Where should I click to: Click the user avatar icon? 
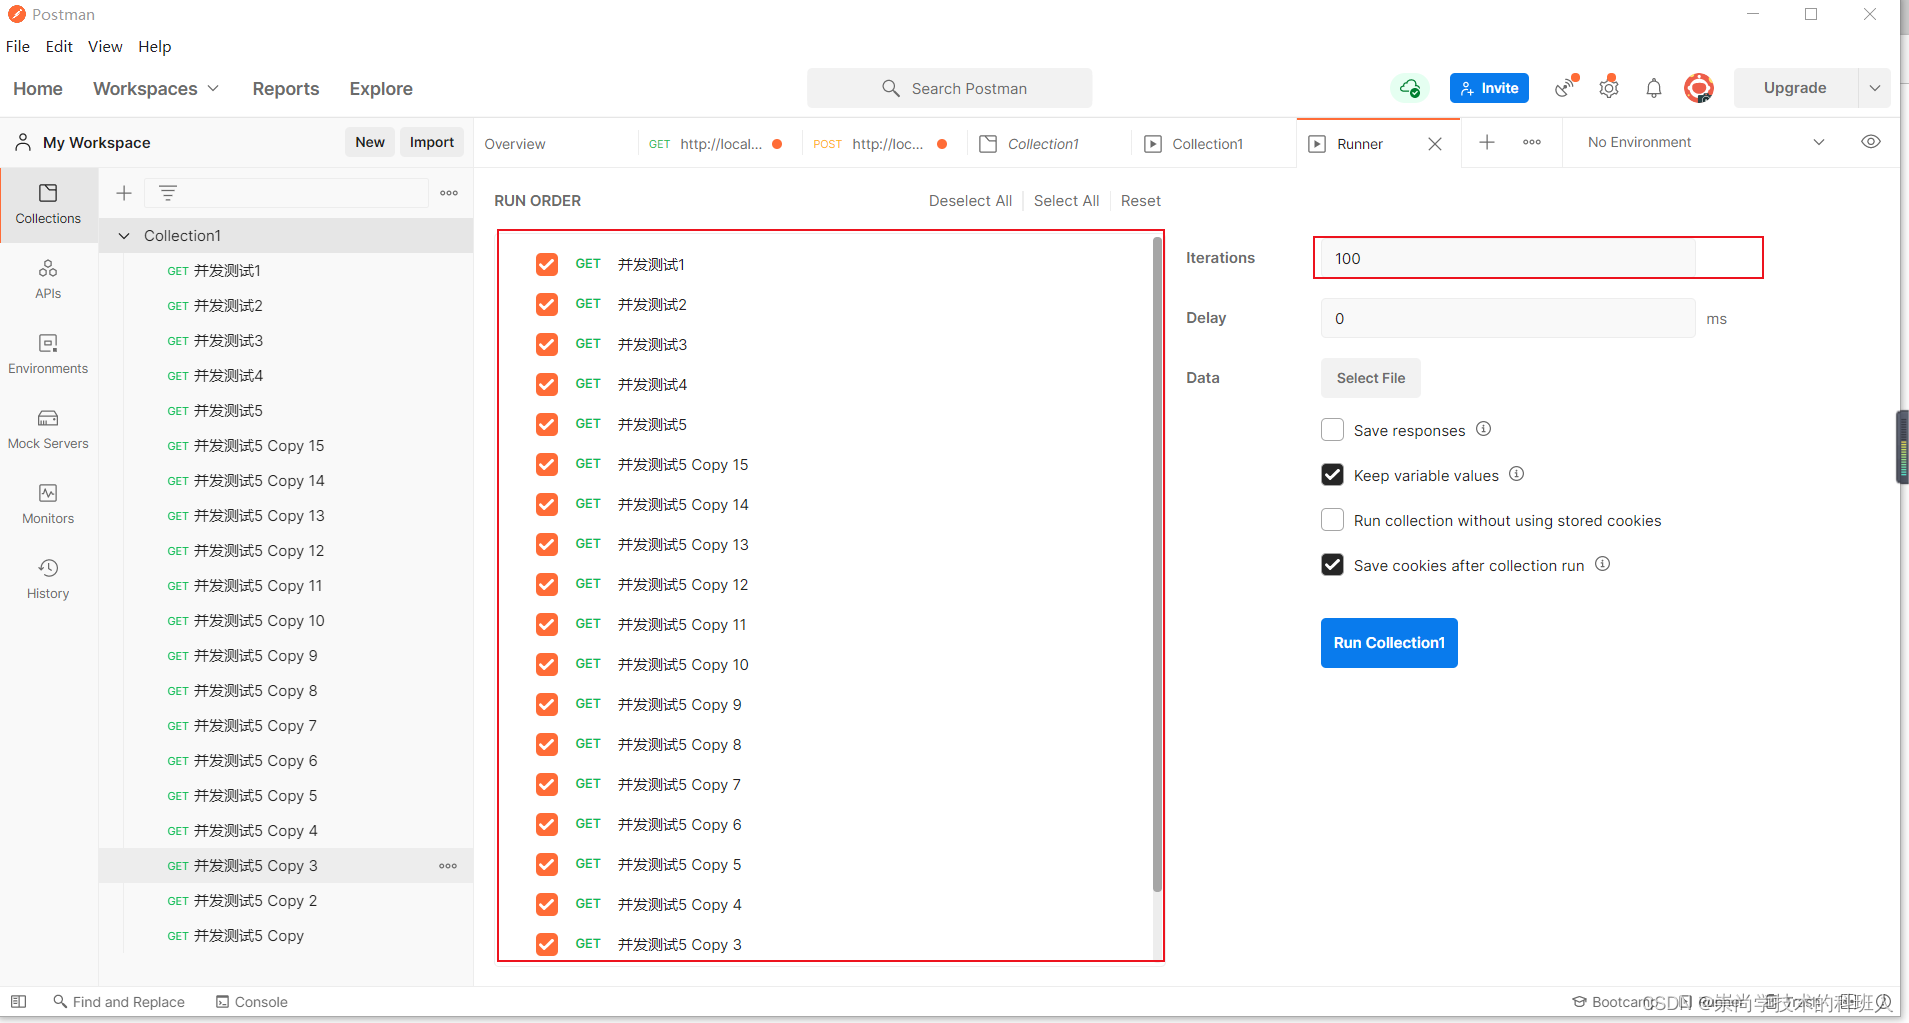click(1699, 88)
